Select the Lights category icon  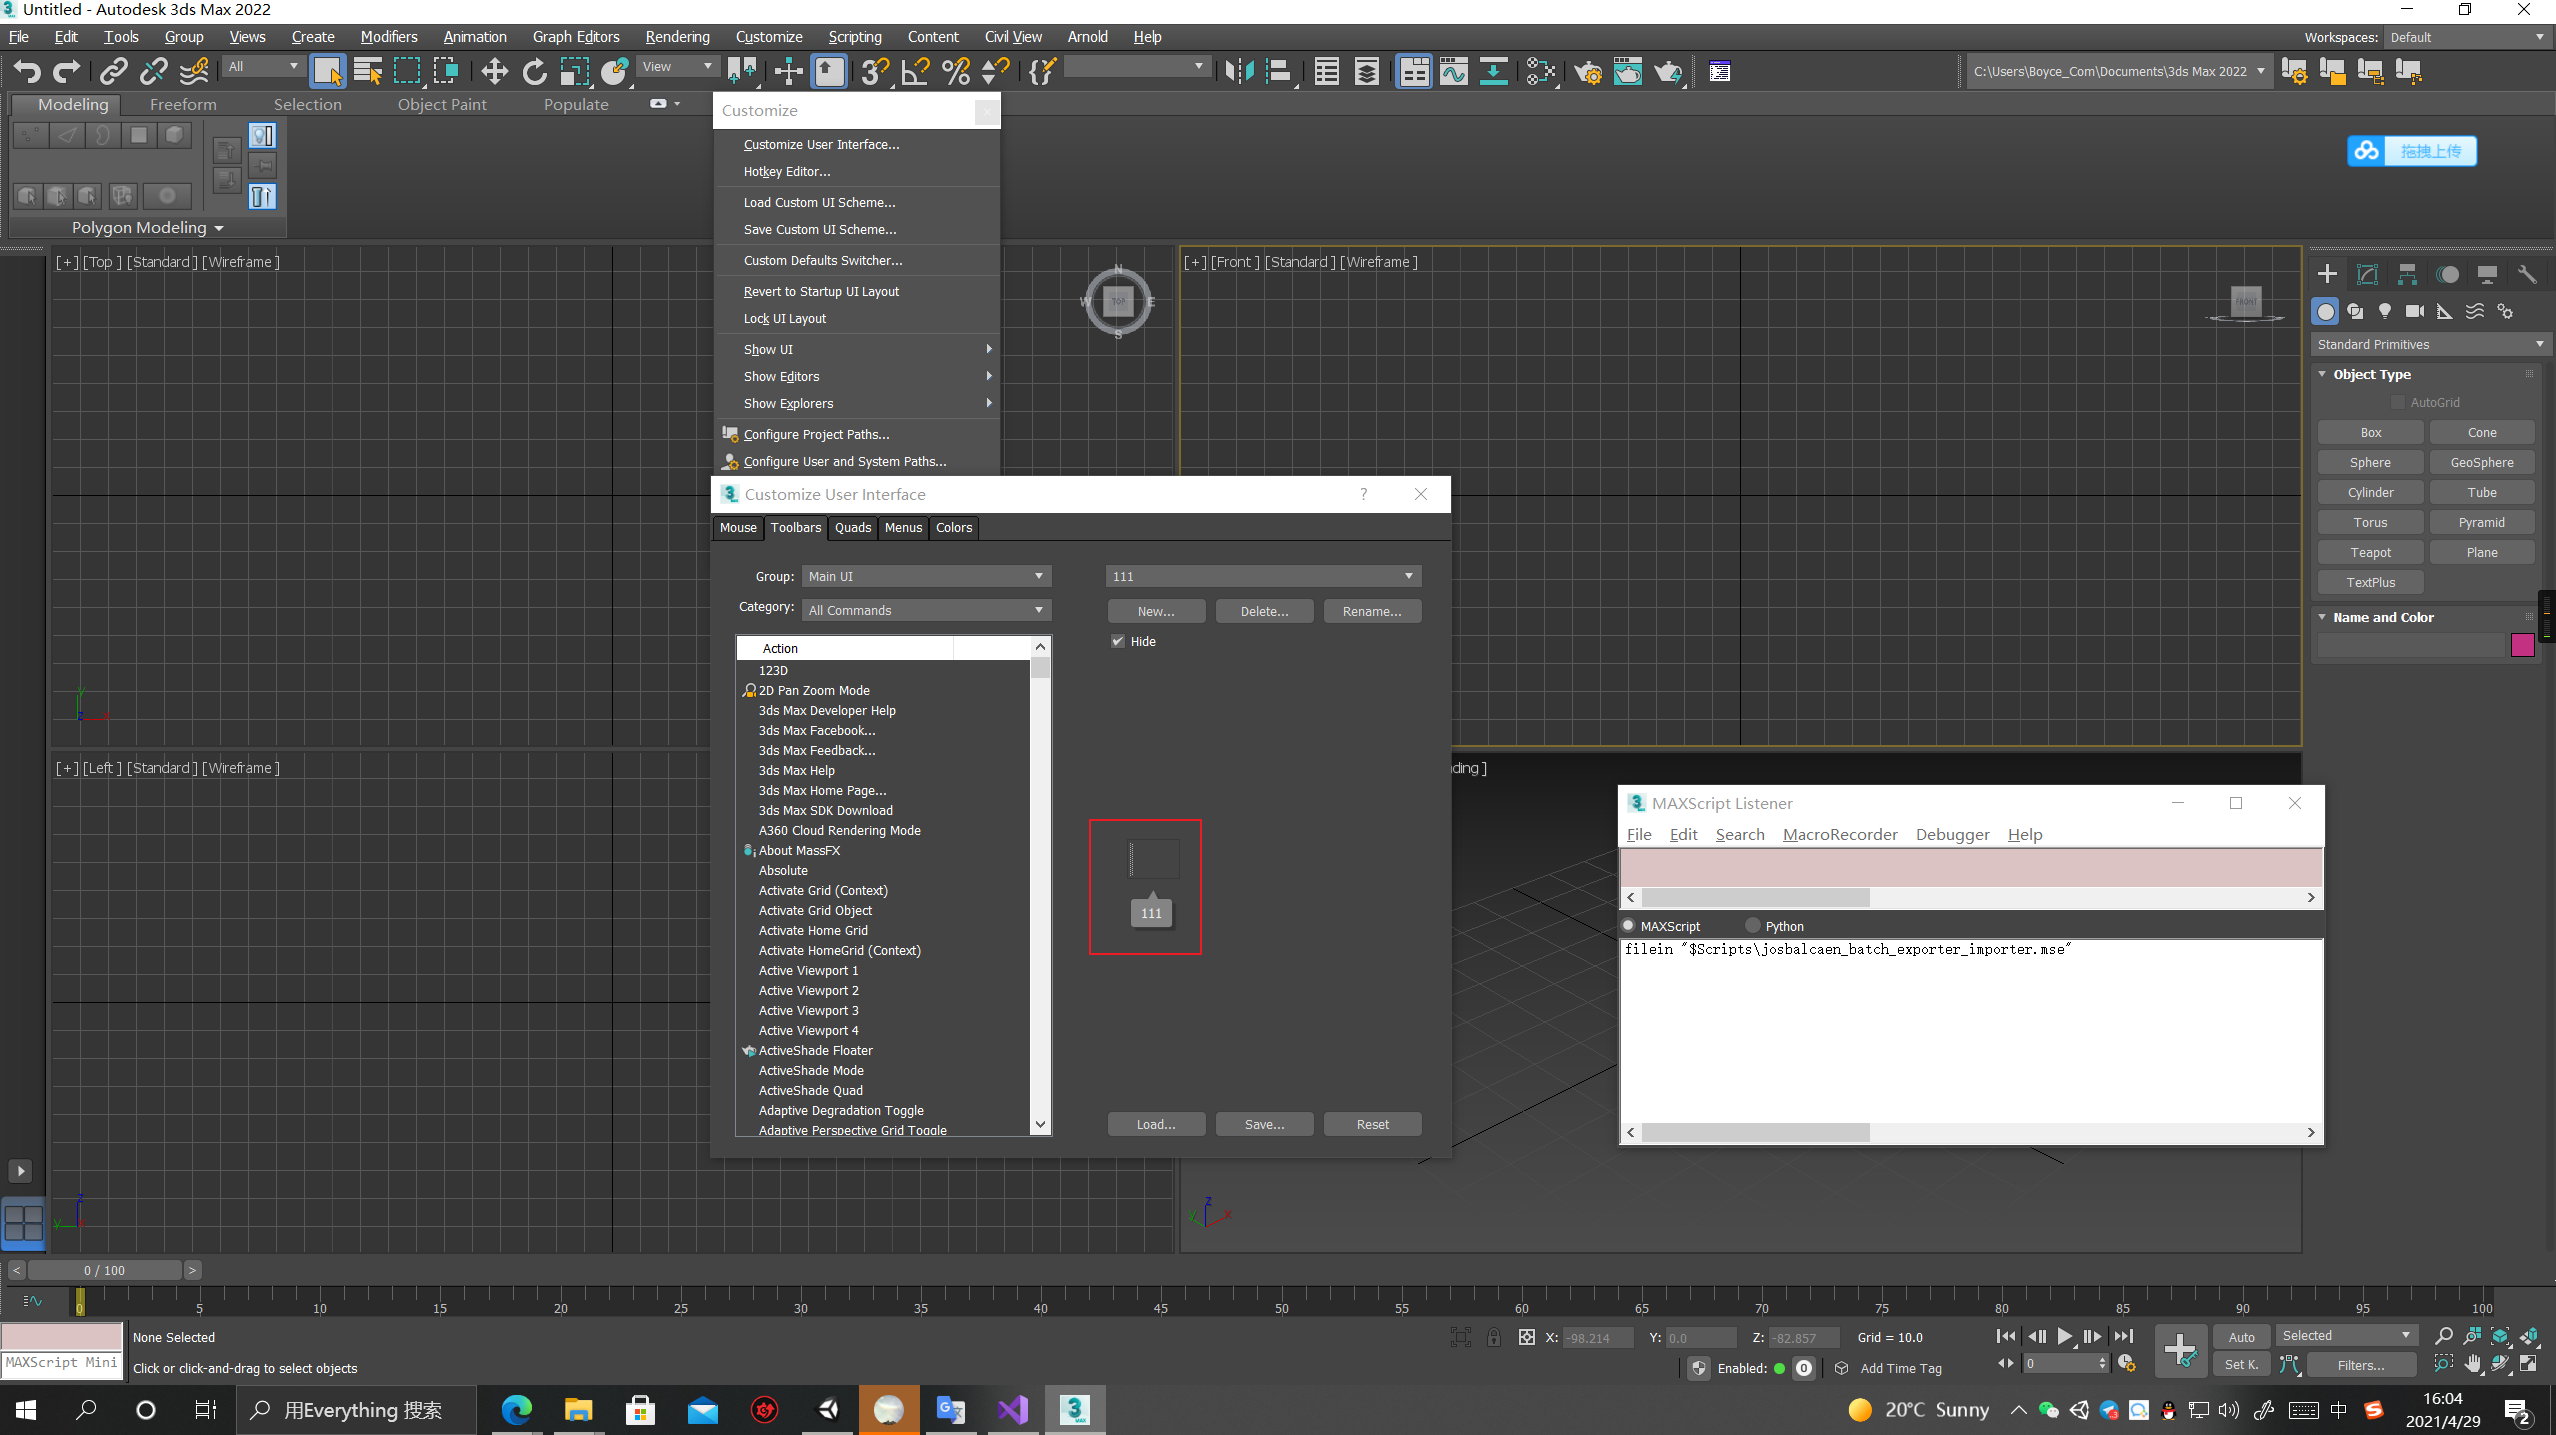[x=2385, y=311]
